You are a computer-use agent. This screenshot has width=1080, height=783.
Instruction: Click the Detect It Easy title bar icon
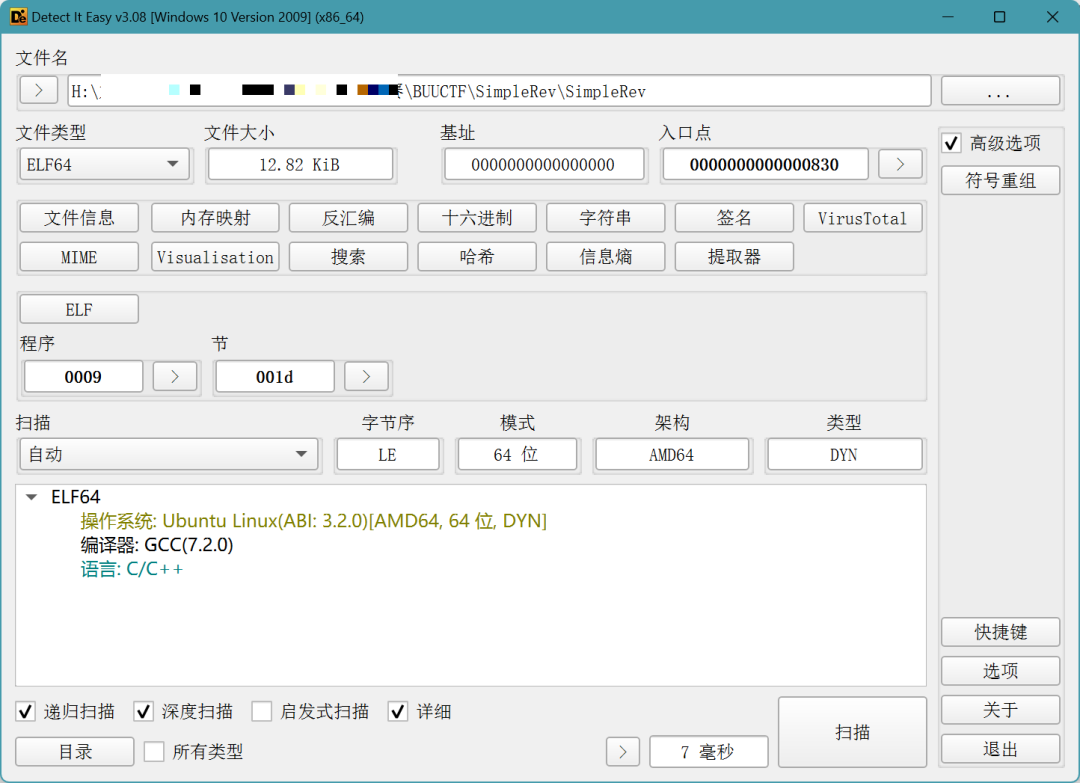pyautogui.click(x=19, y=17)
